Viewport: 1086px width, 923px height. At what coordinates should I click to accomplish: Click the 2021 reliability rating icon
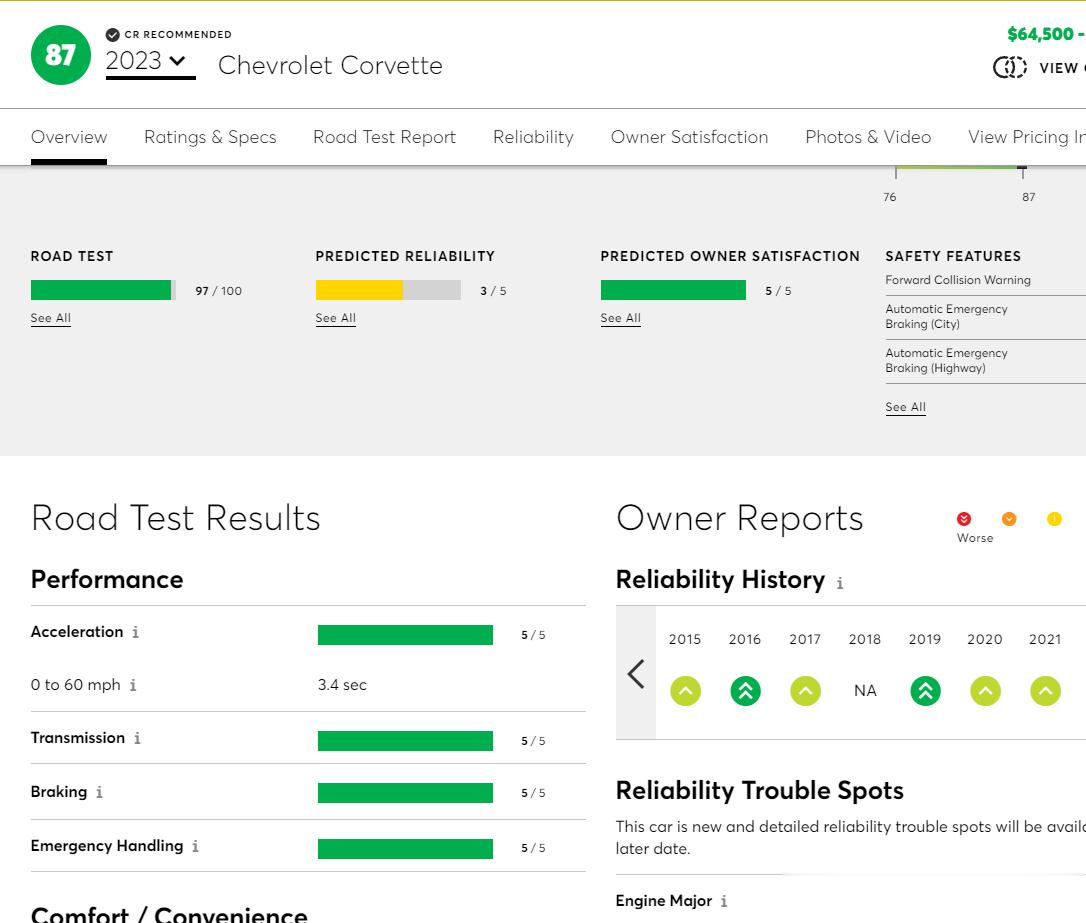tap(1045, 691)
